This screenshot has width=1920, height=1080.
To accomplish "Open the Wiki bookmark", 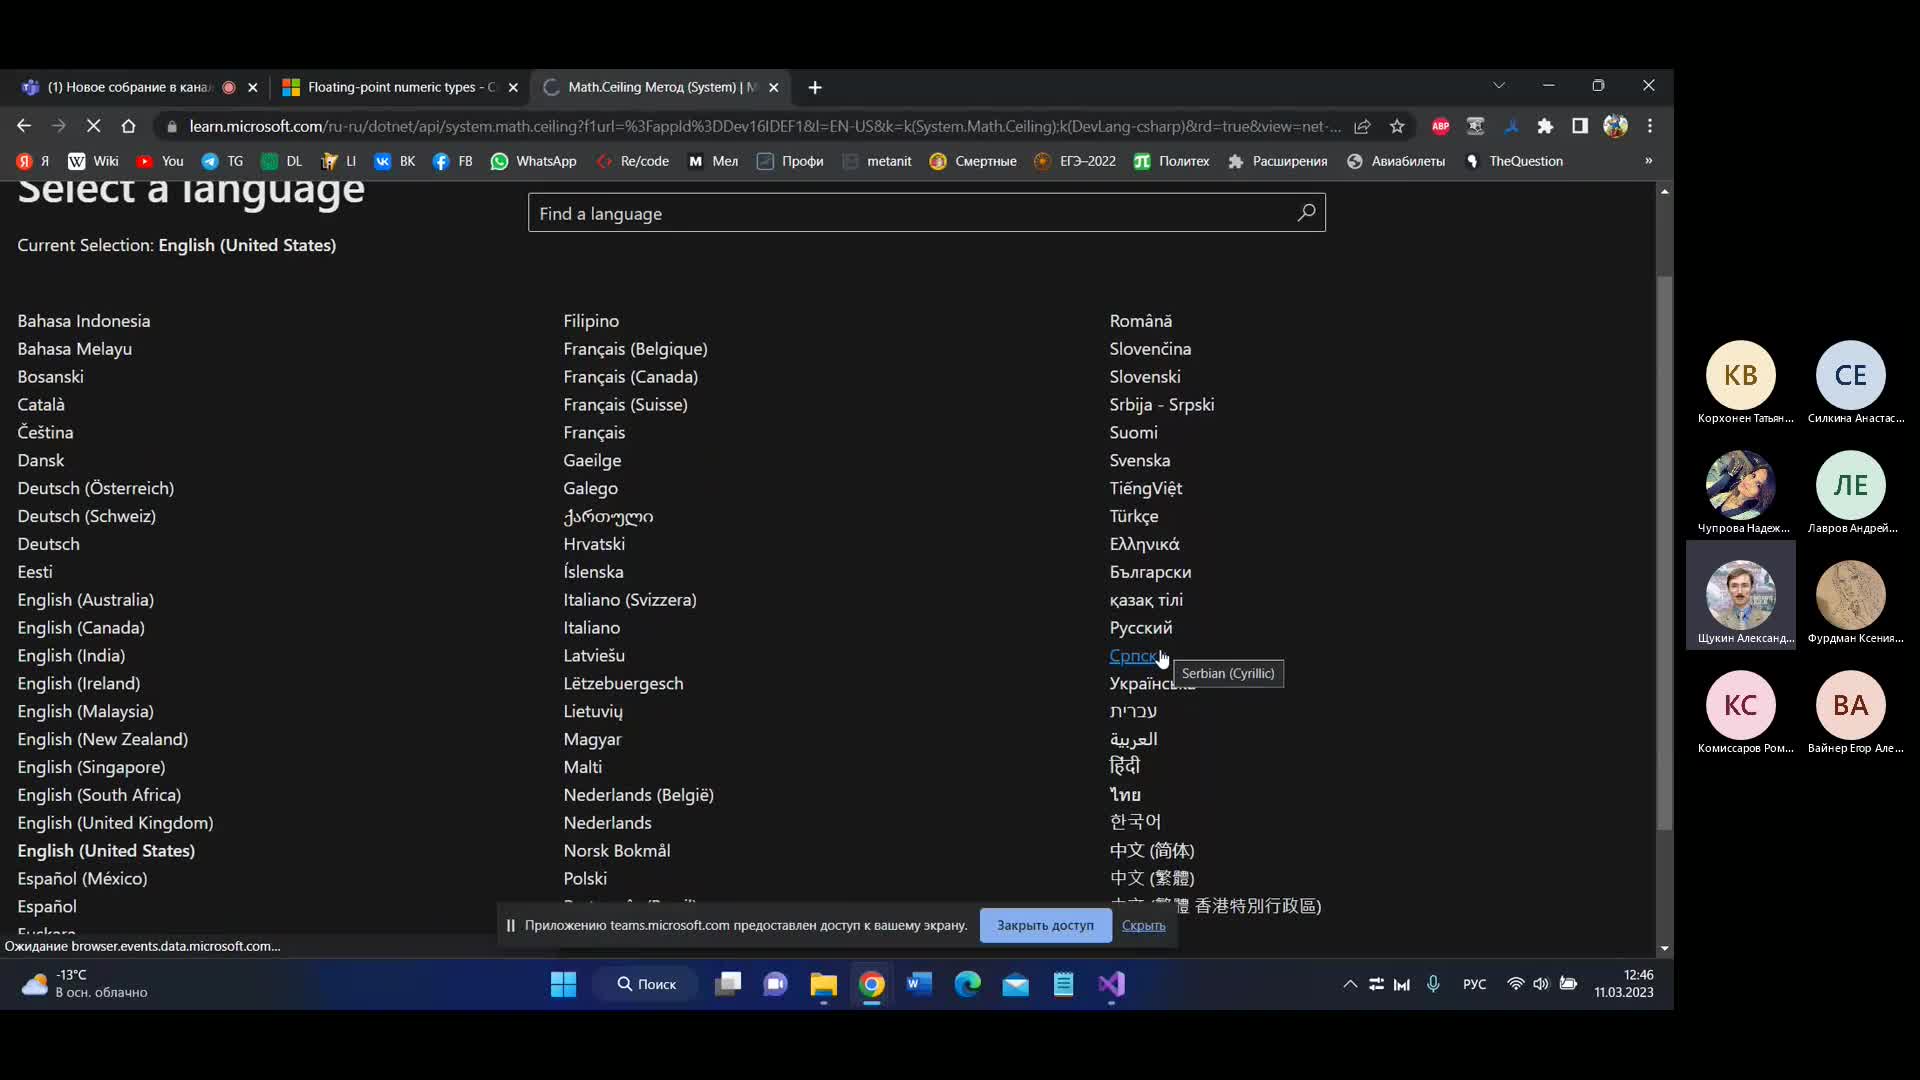I will (93, 161).
